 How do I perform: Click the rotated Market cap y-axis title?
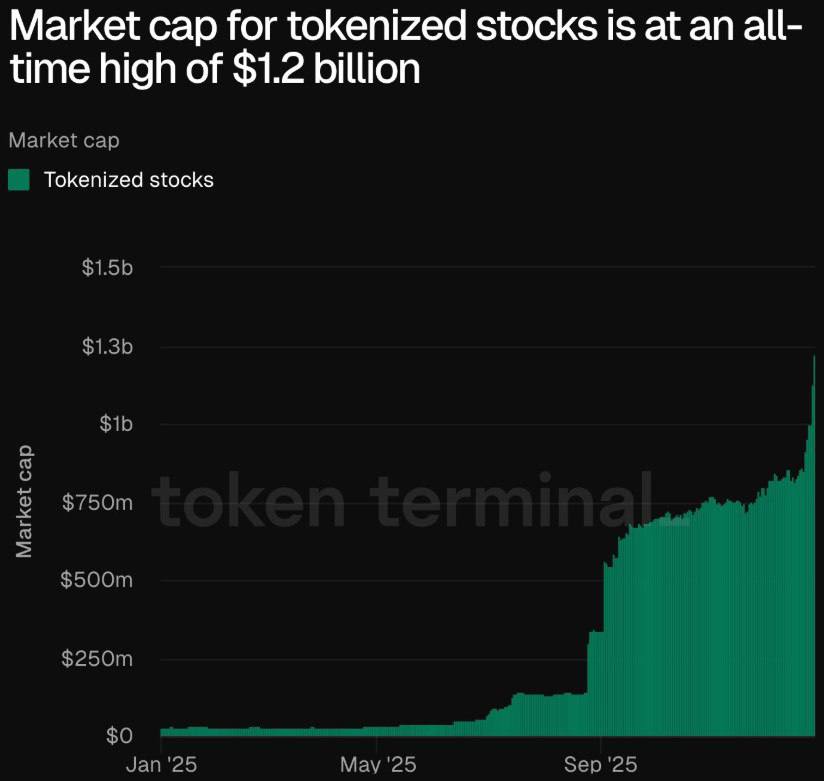(x=24, y=501)
